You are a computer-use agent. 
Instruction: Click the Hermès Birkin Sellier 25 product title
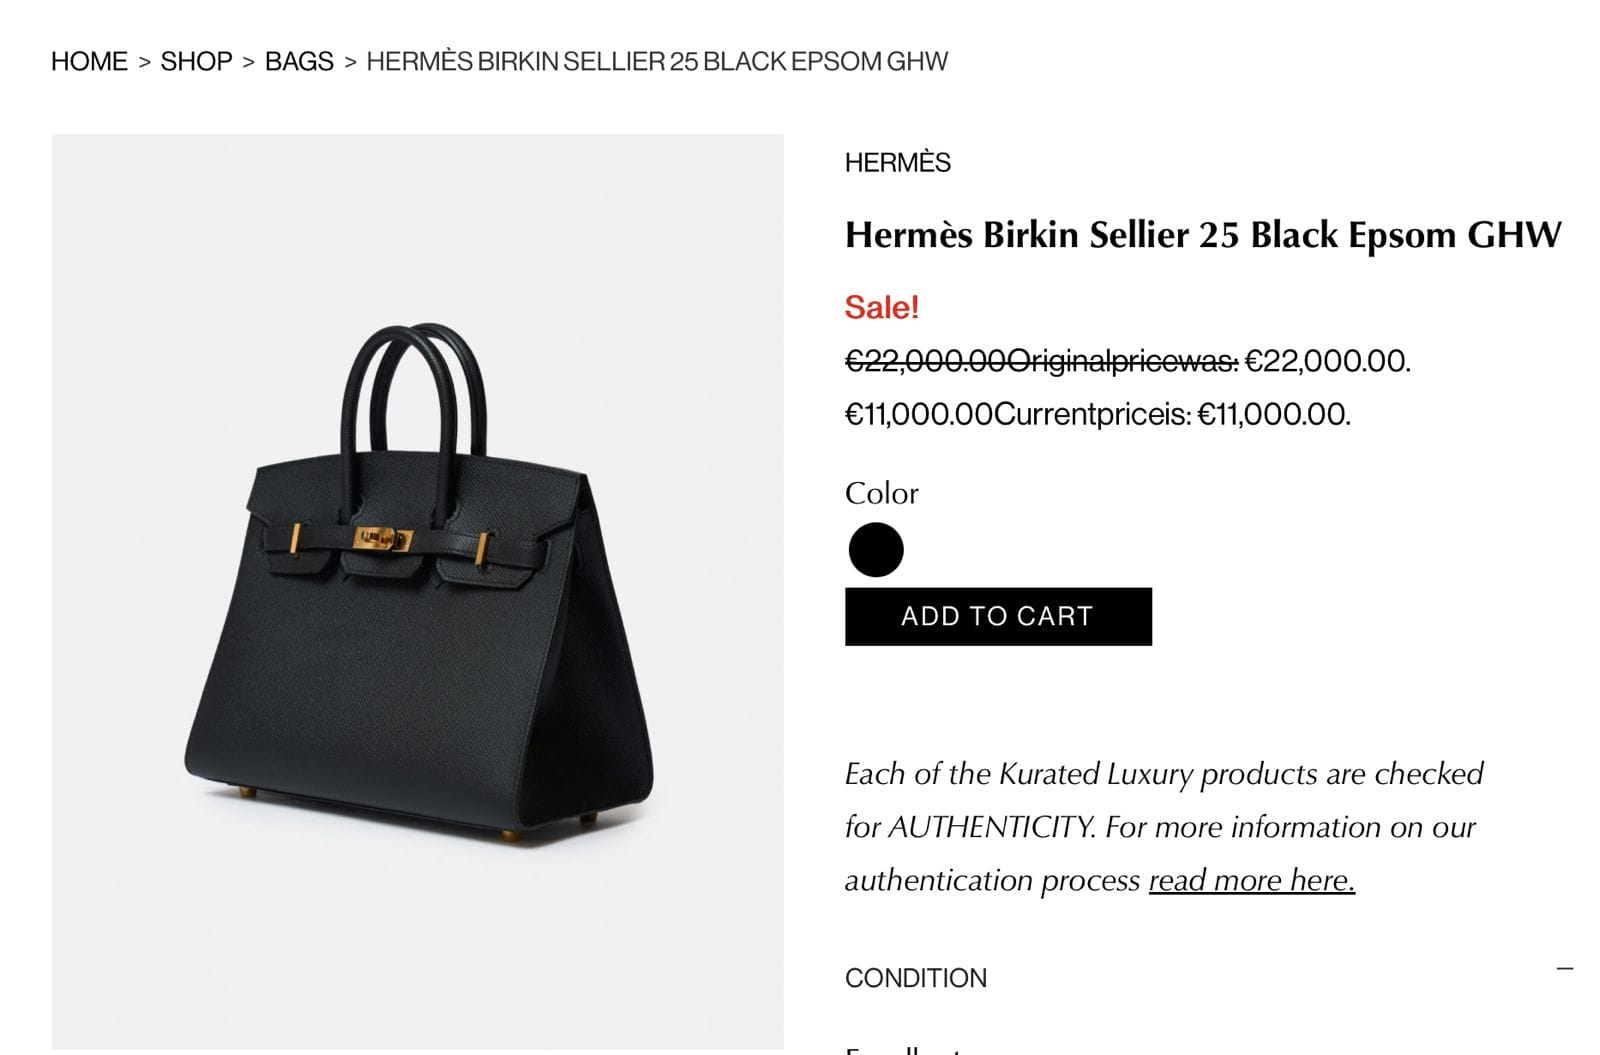[x=1202, y=235]
